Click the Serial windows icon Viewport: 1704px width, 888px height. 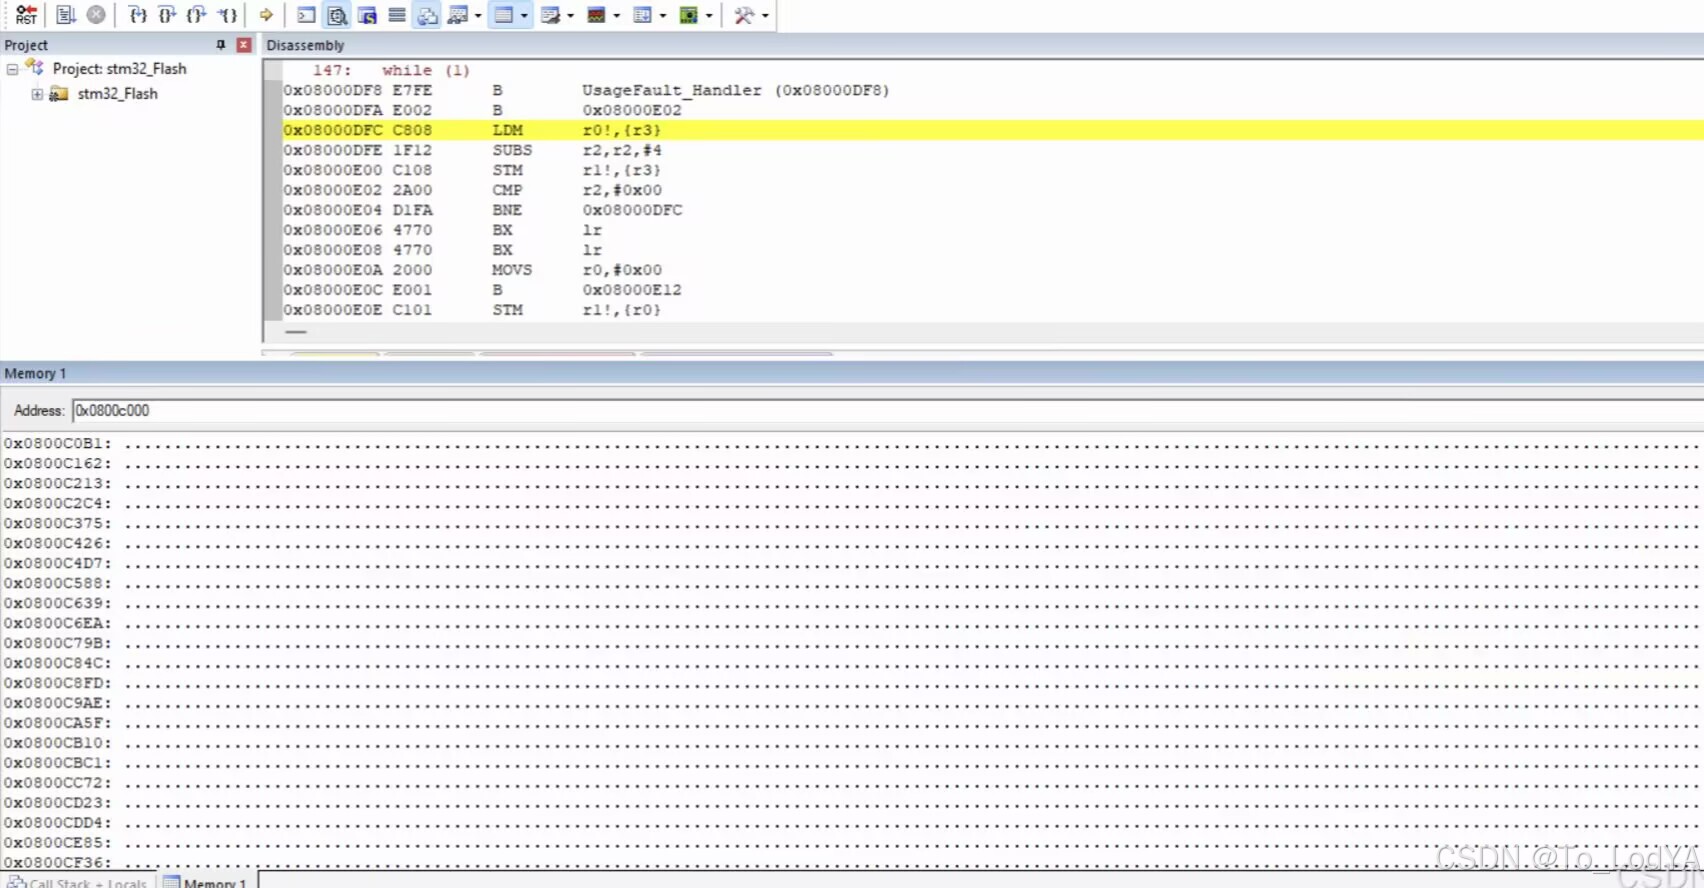point(550,15)
